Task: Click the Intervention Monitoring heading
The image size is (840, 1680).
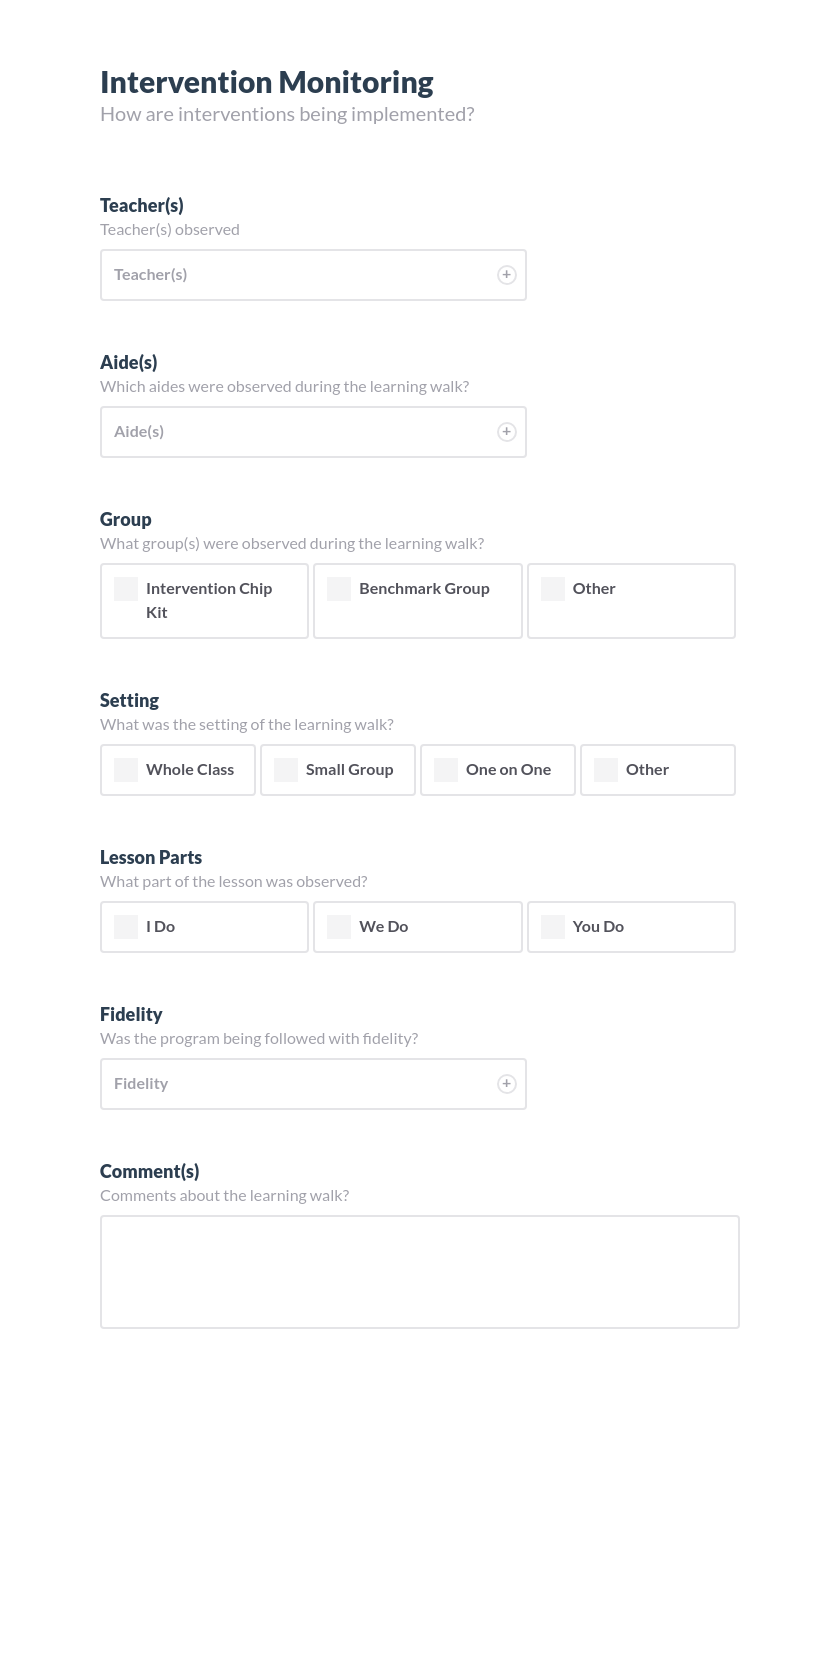Action: 266,82
